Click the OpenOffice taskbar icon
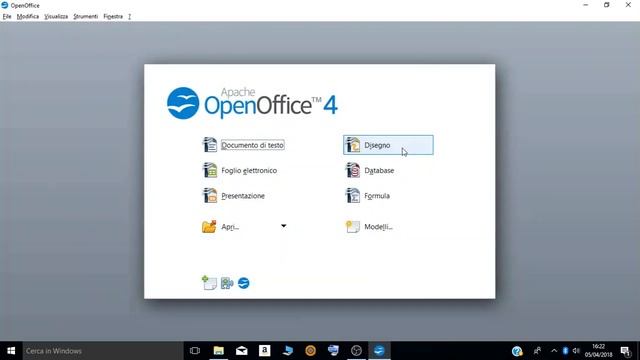Viewport: 640px width, 360px height. 379,351
